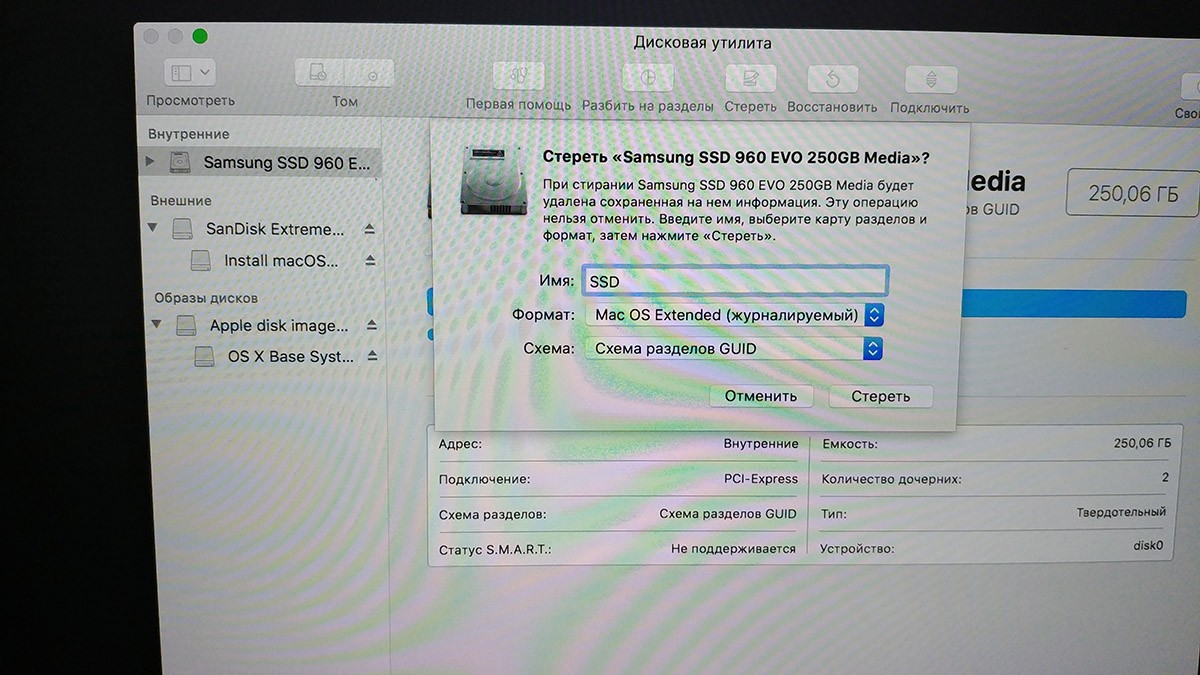Eject the SanDisk Extreme disk
This screenshot has width=1200, height=675.
pyautogui.click(x=370, y=229)
